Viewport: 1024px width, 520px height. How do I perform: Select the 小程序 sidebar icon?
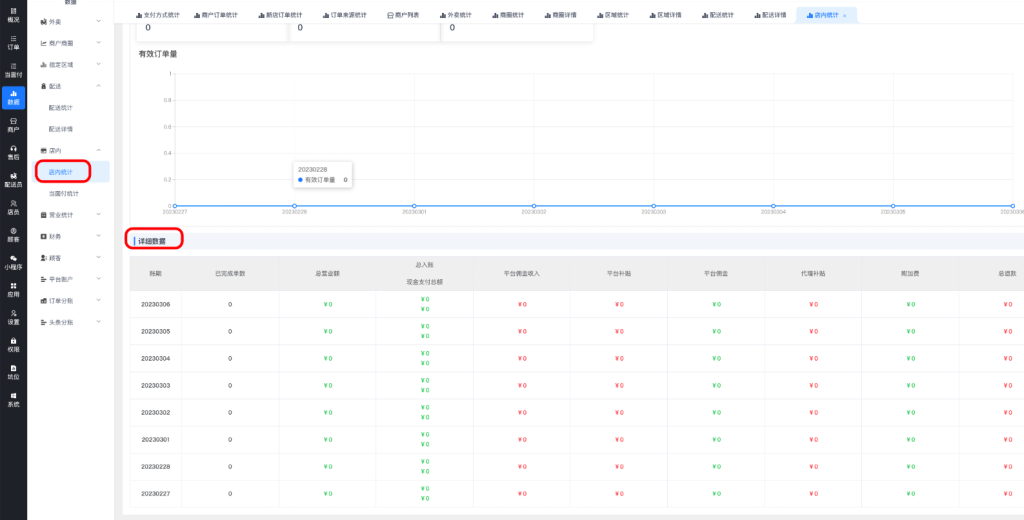(13, 262)
